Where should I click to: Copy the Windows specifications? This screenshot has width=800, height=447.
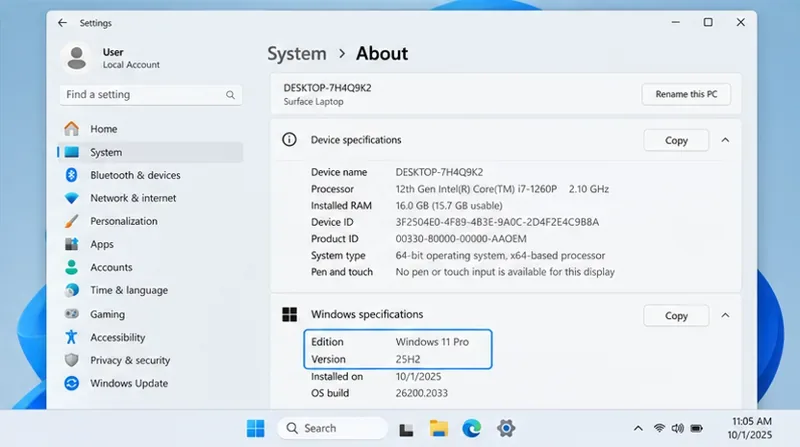tap(676, 316)
